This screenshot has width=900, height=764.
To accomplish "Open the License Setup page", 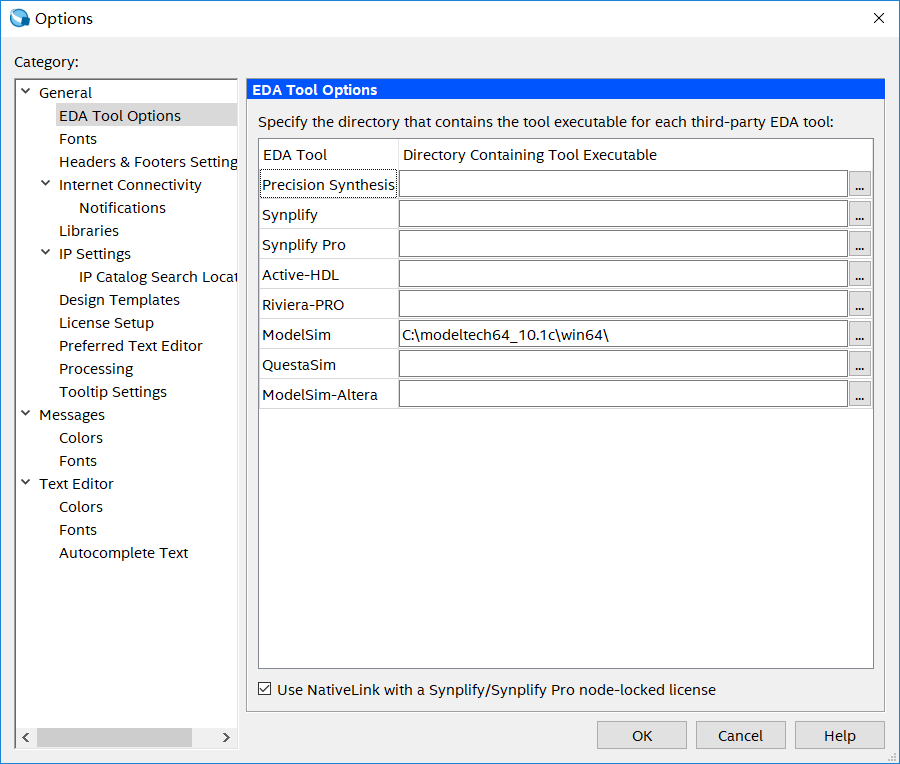I will (x=106, y=323).
